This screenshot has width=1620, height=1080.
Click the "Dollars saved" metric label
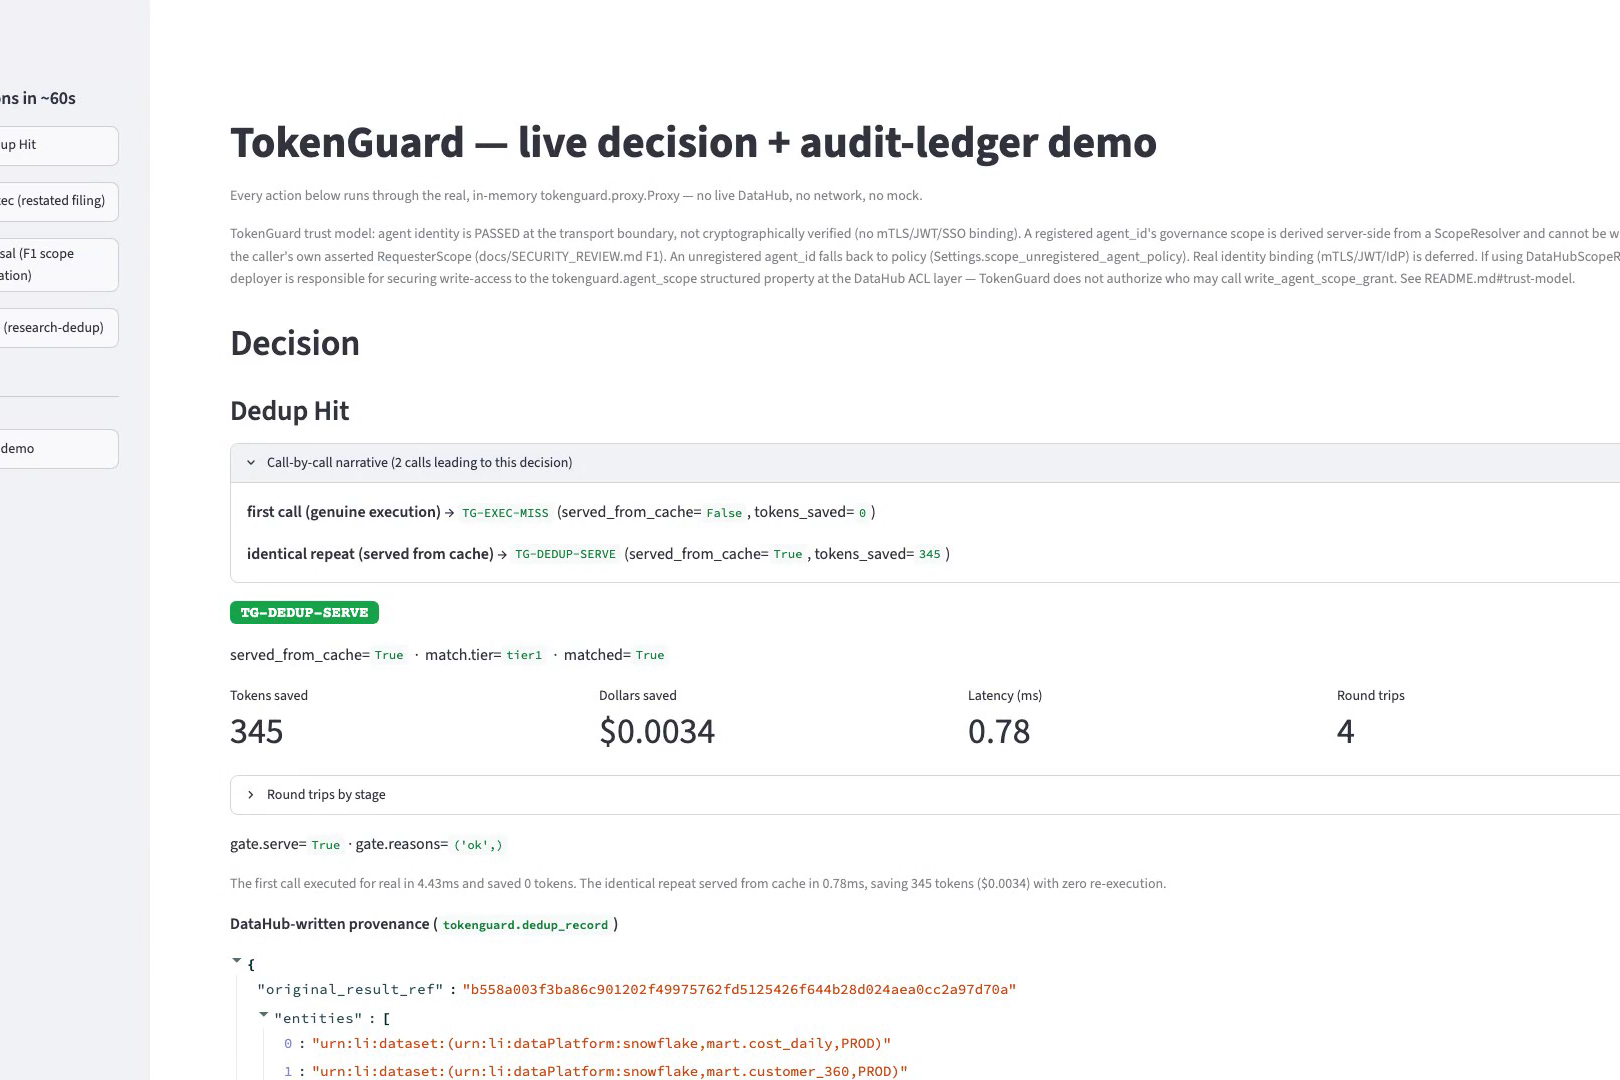coord(638,696)
